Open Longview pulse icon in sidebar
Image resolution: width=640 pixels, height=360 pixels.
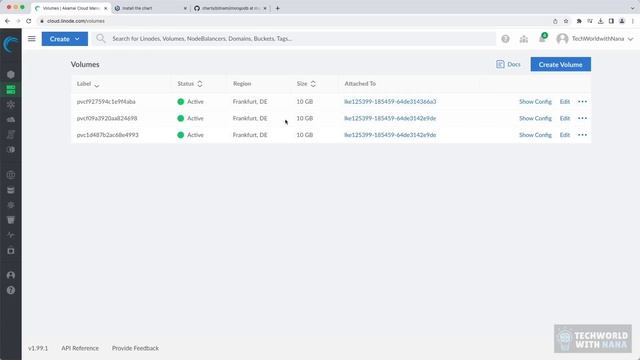point(11,235)
